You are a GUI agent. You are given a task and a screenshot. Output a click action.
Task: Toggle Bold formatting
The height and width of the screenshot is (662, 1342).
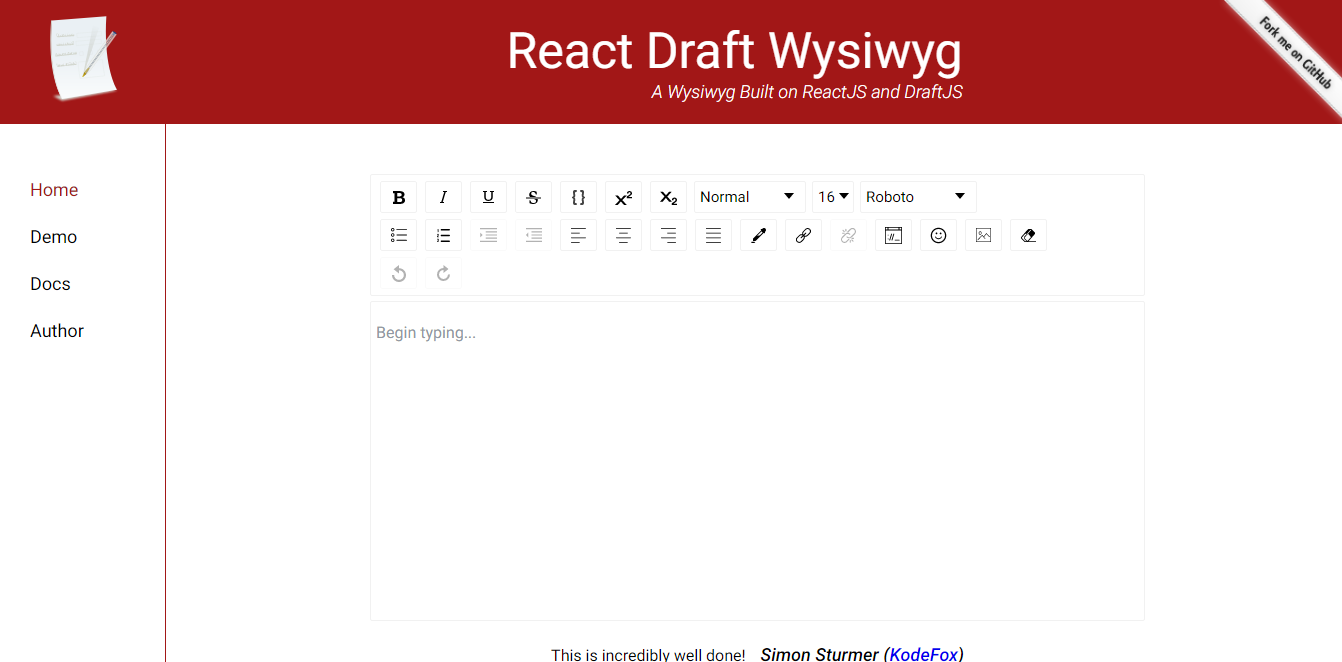click(398, 197)
